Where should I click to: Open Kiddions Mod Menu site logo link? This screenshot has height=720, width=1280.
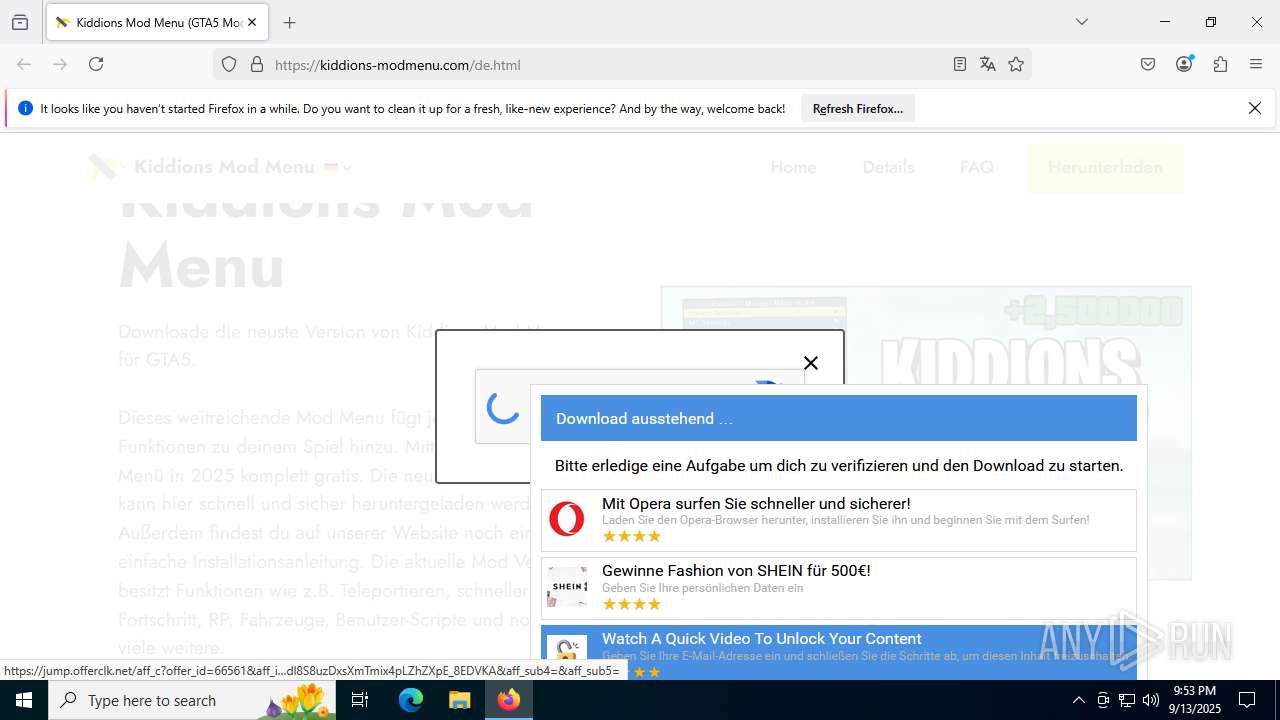(x=201, y=167)
